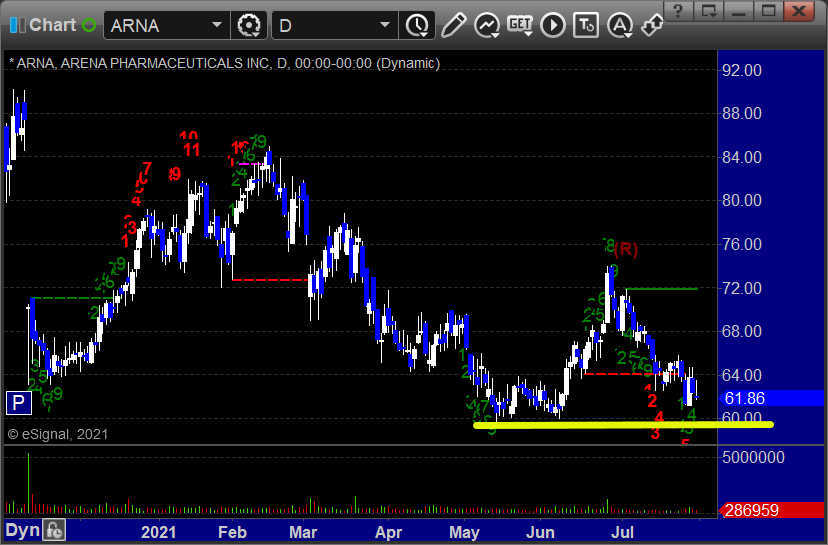Open the alerts A circle icon
This screenshot has width=828, height=545.
620,25
